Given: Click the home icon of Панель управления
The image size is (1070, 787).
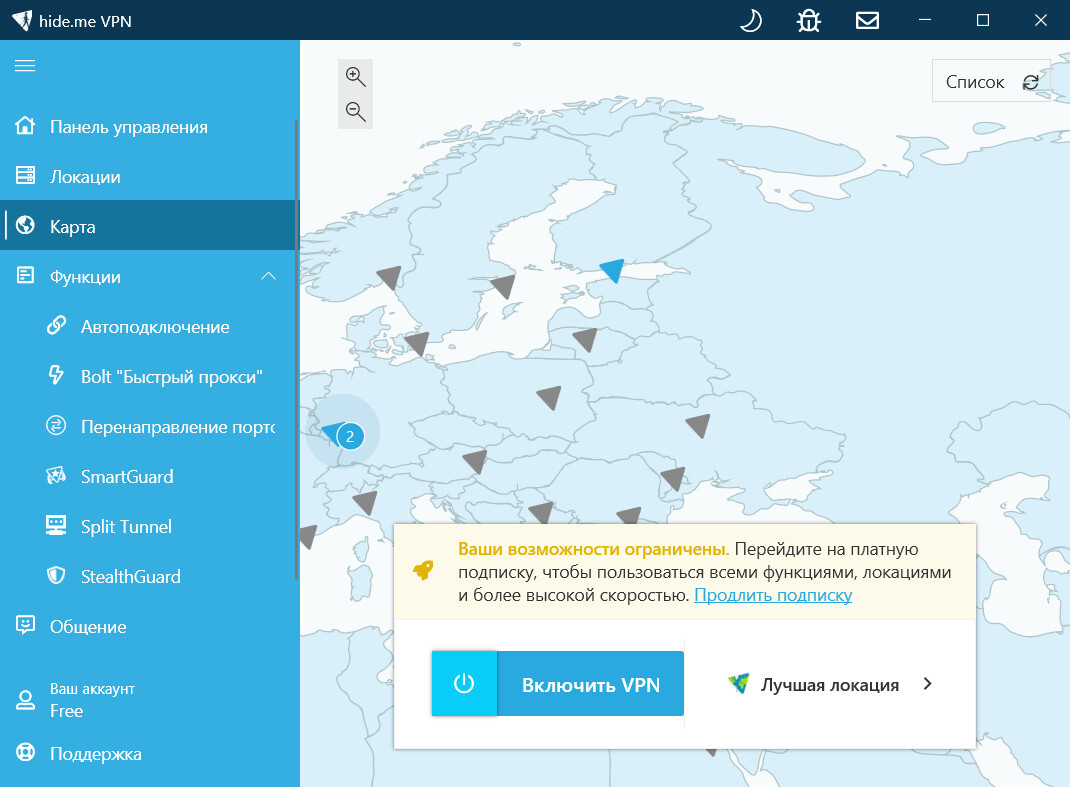Looking at the screenshot, I should click(x=25, y=126).
